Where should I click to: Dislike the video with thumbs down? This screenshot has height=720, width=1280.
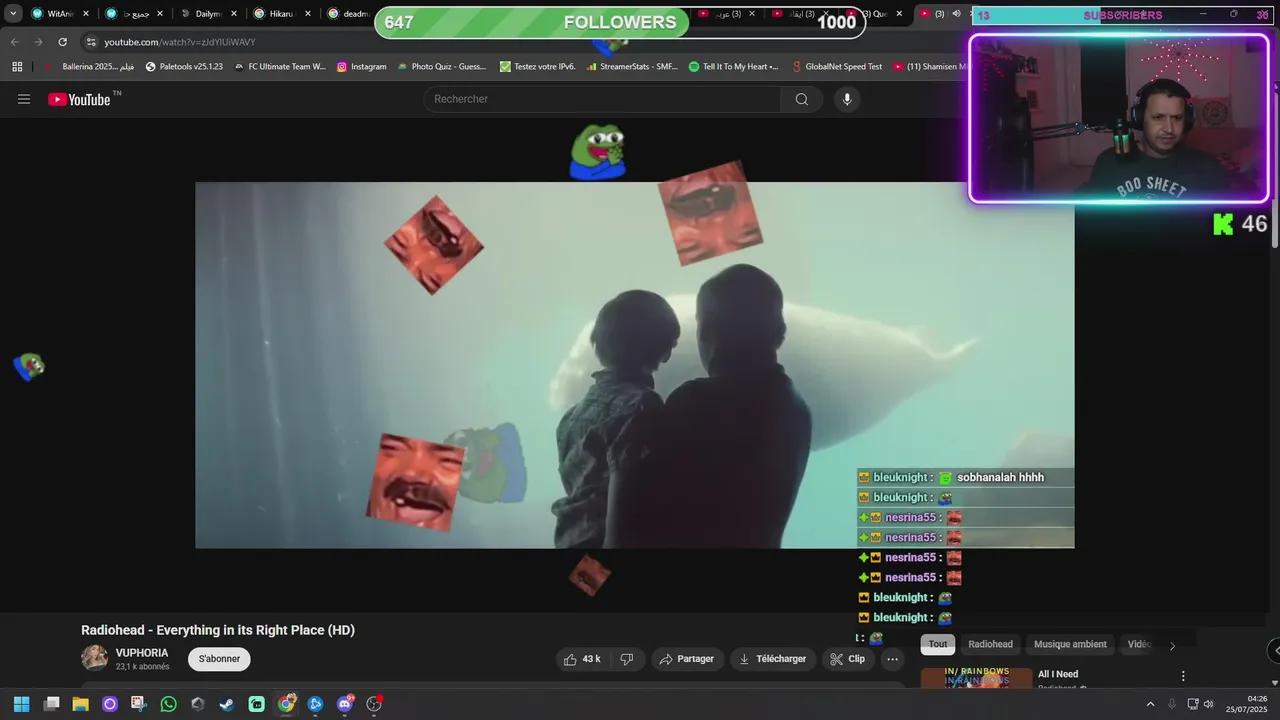(627, 659)
